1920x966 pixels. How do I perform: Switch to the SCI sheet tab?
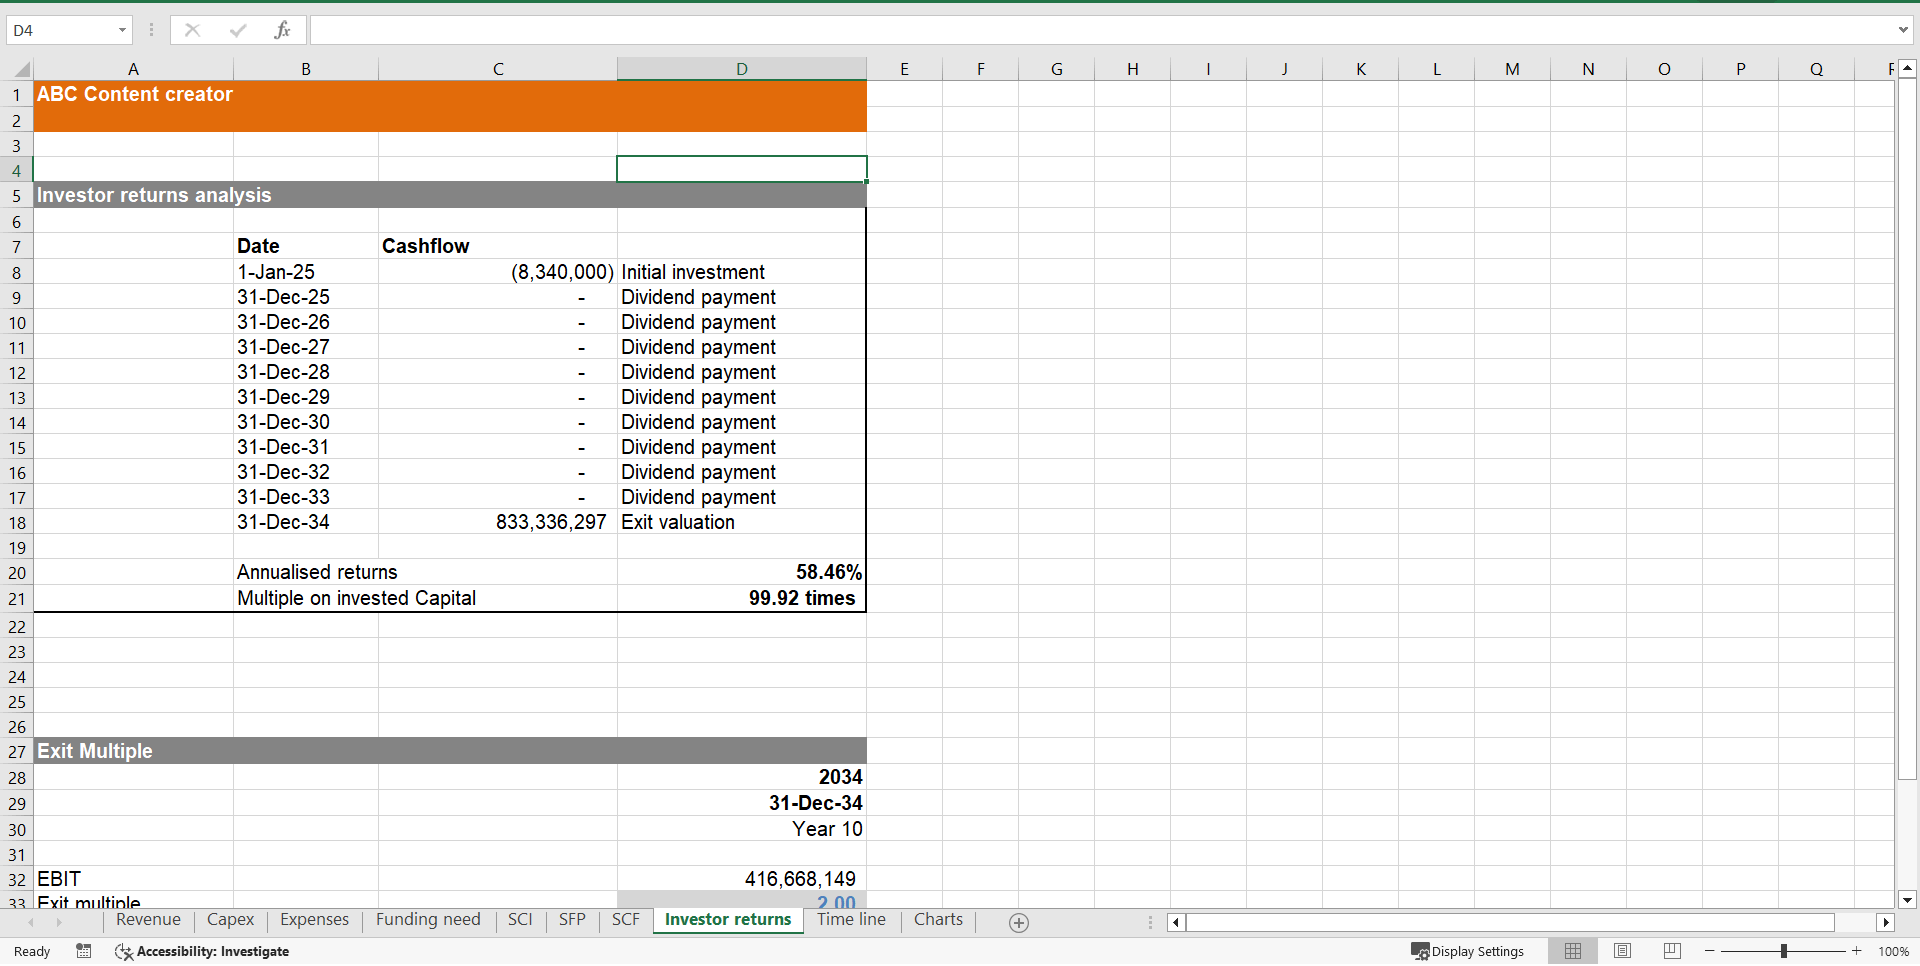(x=520, y=920)
